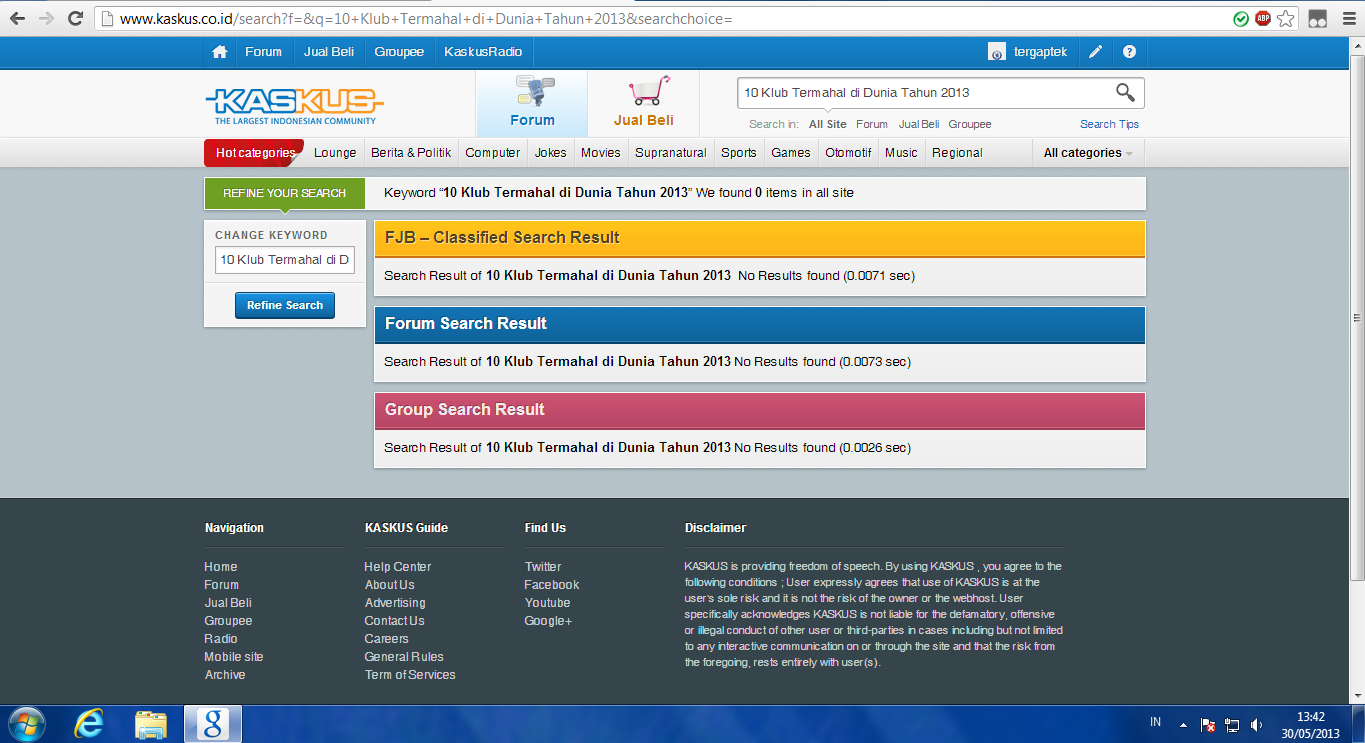Viewport: 1365px width, 743px height.
Task: Go to the Games category
Action: tap(791, 153)
